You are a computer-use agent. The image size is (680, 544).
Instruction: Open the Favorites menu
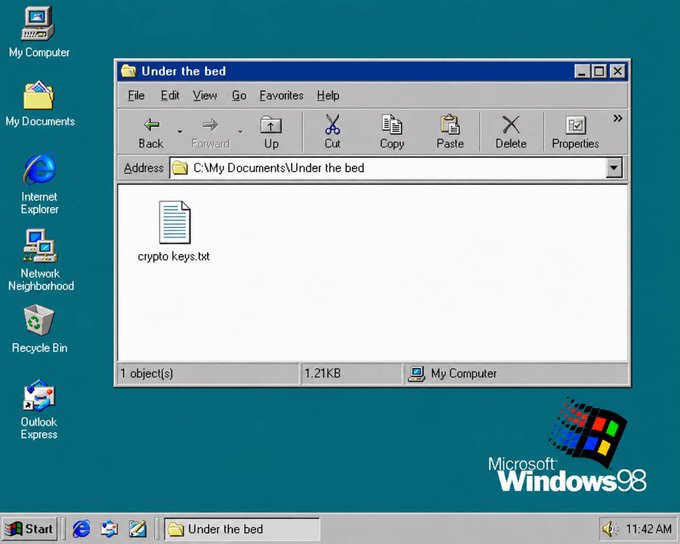(x=281, y=95)
